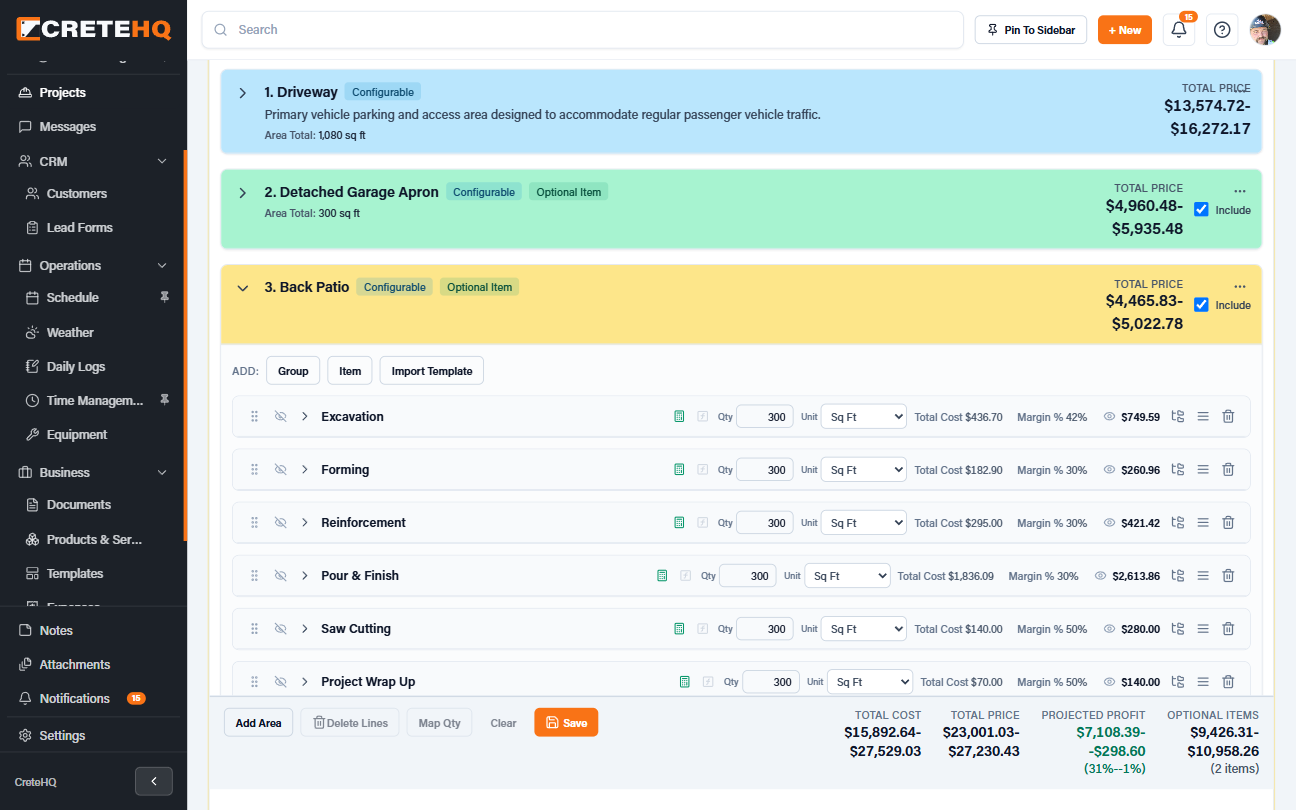The height and width of the screenshot is (810, 1296).
Task: Click the Qty field for Saw Cutting
Action: pos(765,629)
